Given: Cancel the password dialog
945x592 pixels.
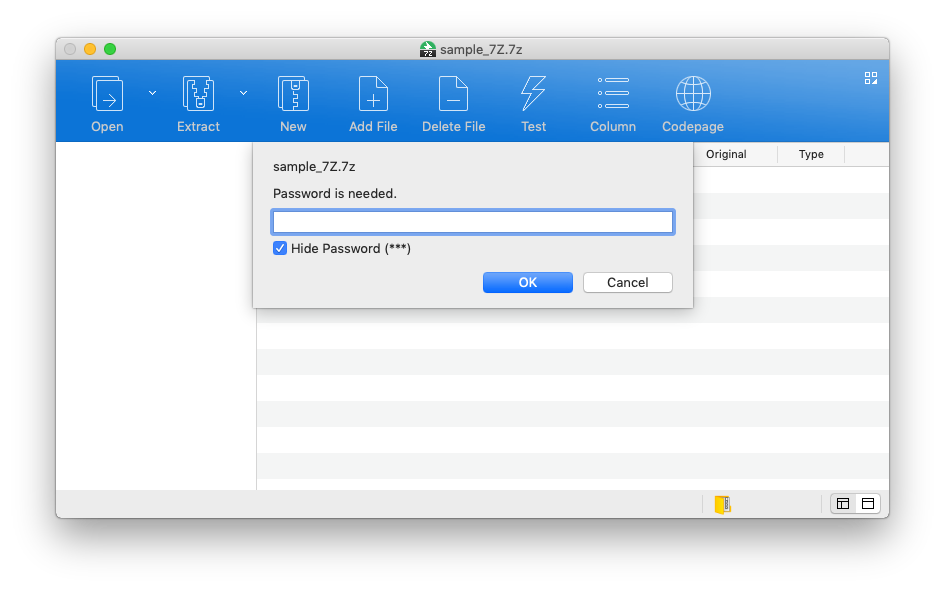Looking at the screenshot, I should pyautogui.click(x=627, y=283).
